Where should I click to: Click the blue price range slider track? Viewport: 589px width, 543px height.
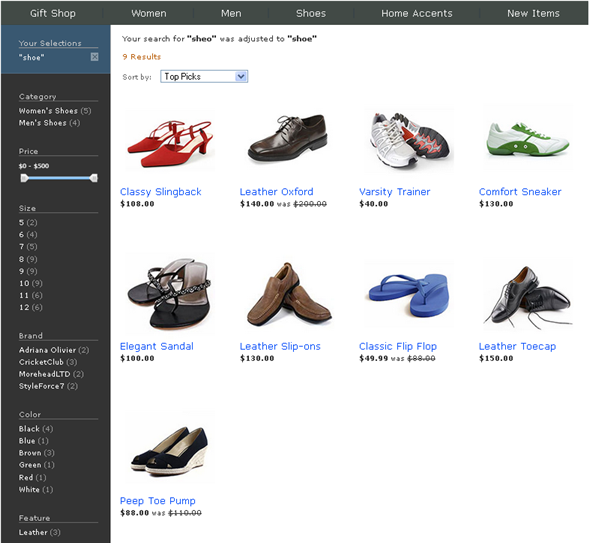click(59, 178)
